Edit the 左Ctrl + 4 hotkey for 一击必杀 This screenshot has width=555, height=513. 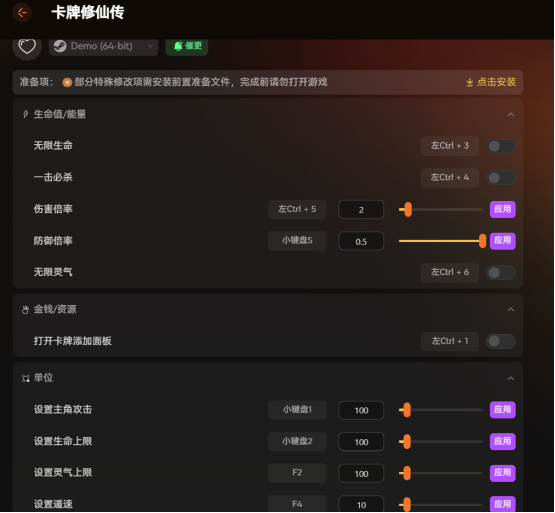(450, 177)
